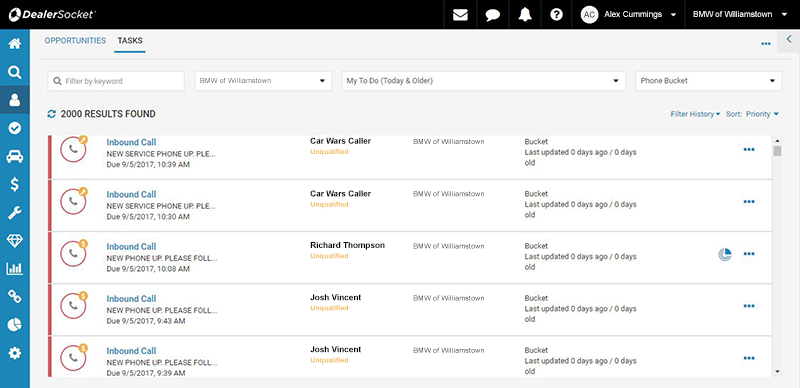The image size is (800, 388).
Task: Click the notifications bell icon
Action: (525, 15)
